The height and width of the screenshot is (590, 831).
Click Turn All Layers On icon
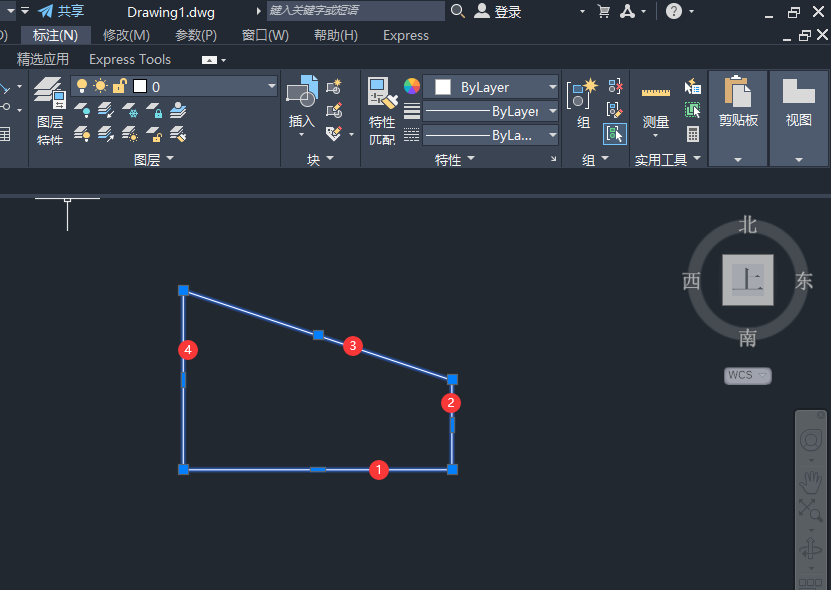click(x=82, y=134)
